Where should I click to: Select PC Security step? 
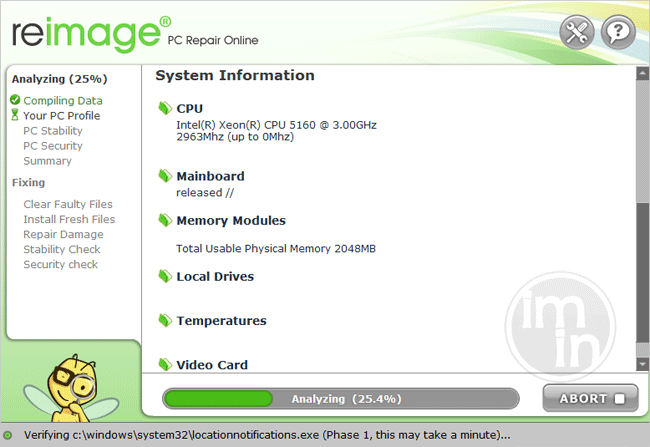tap(53, 146)
